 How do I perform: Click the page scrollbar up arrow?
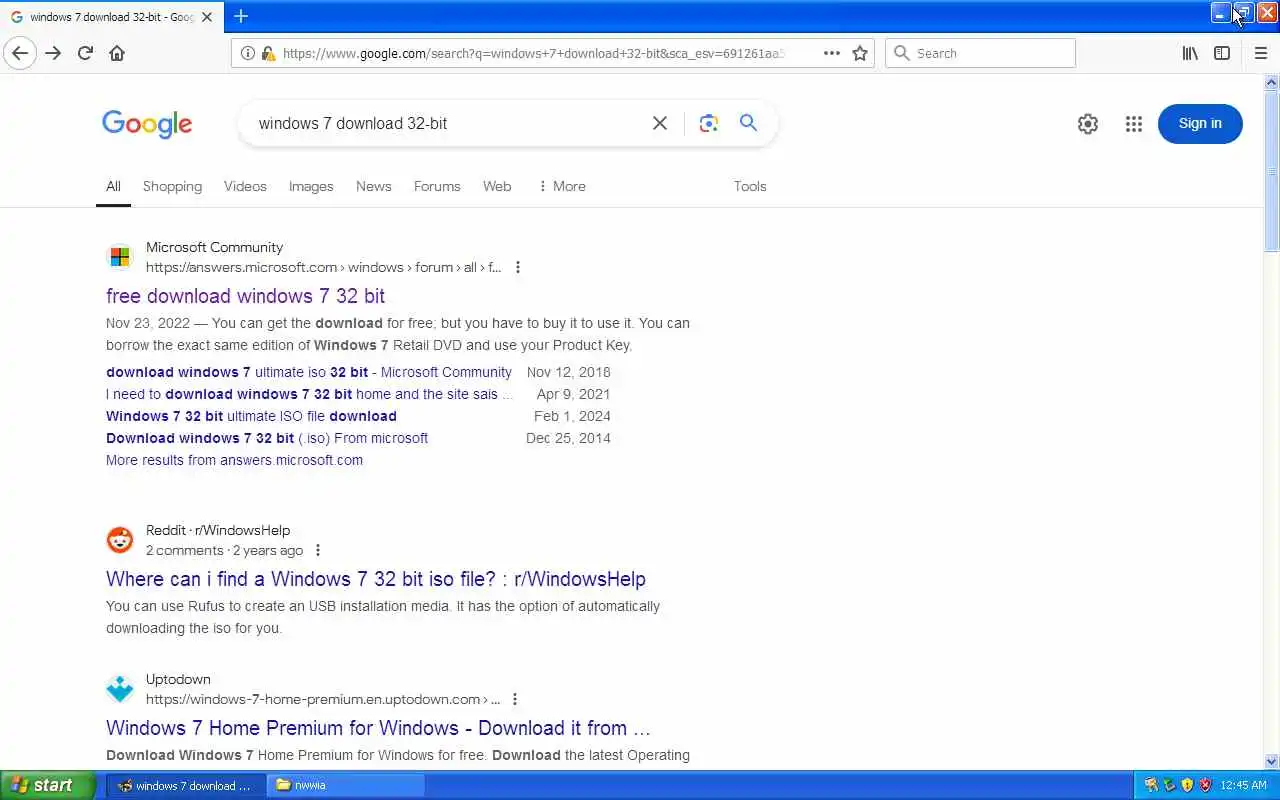pos(1272,82)
